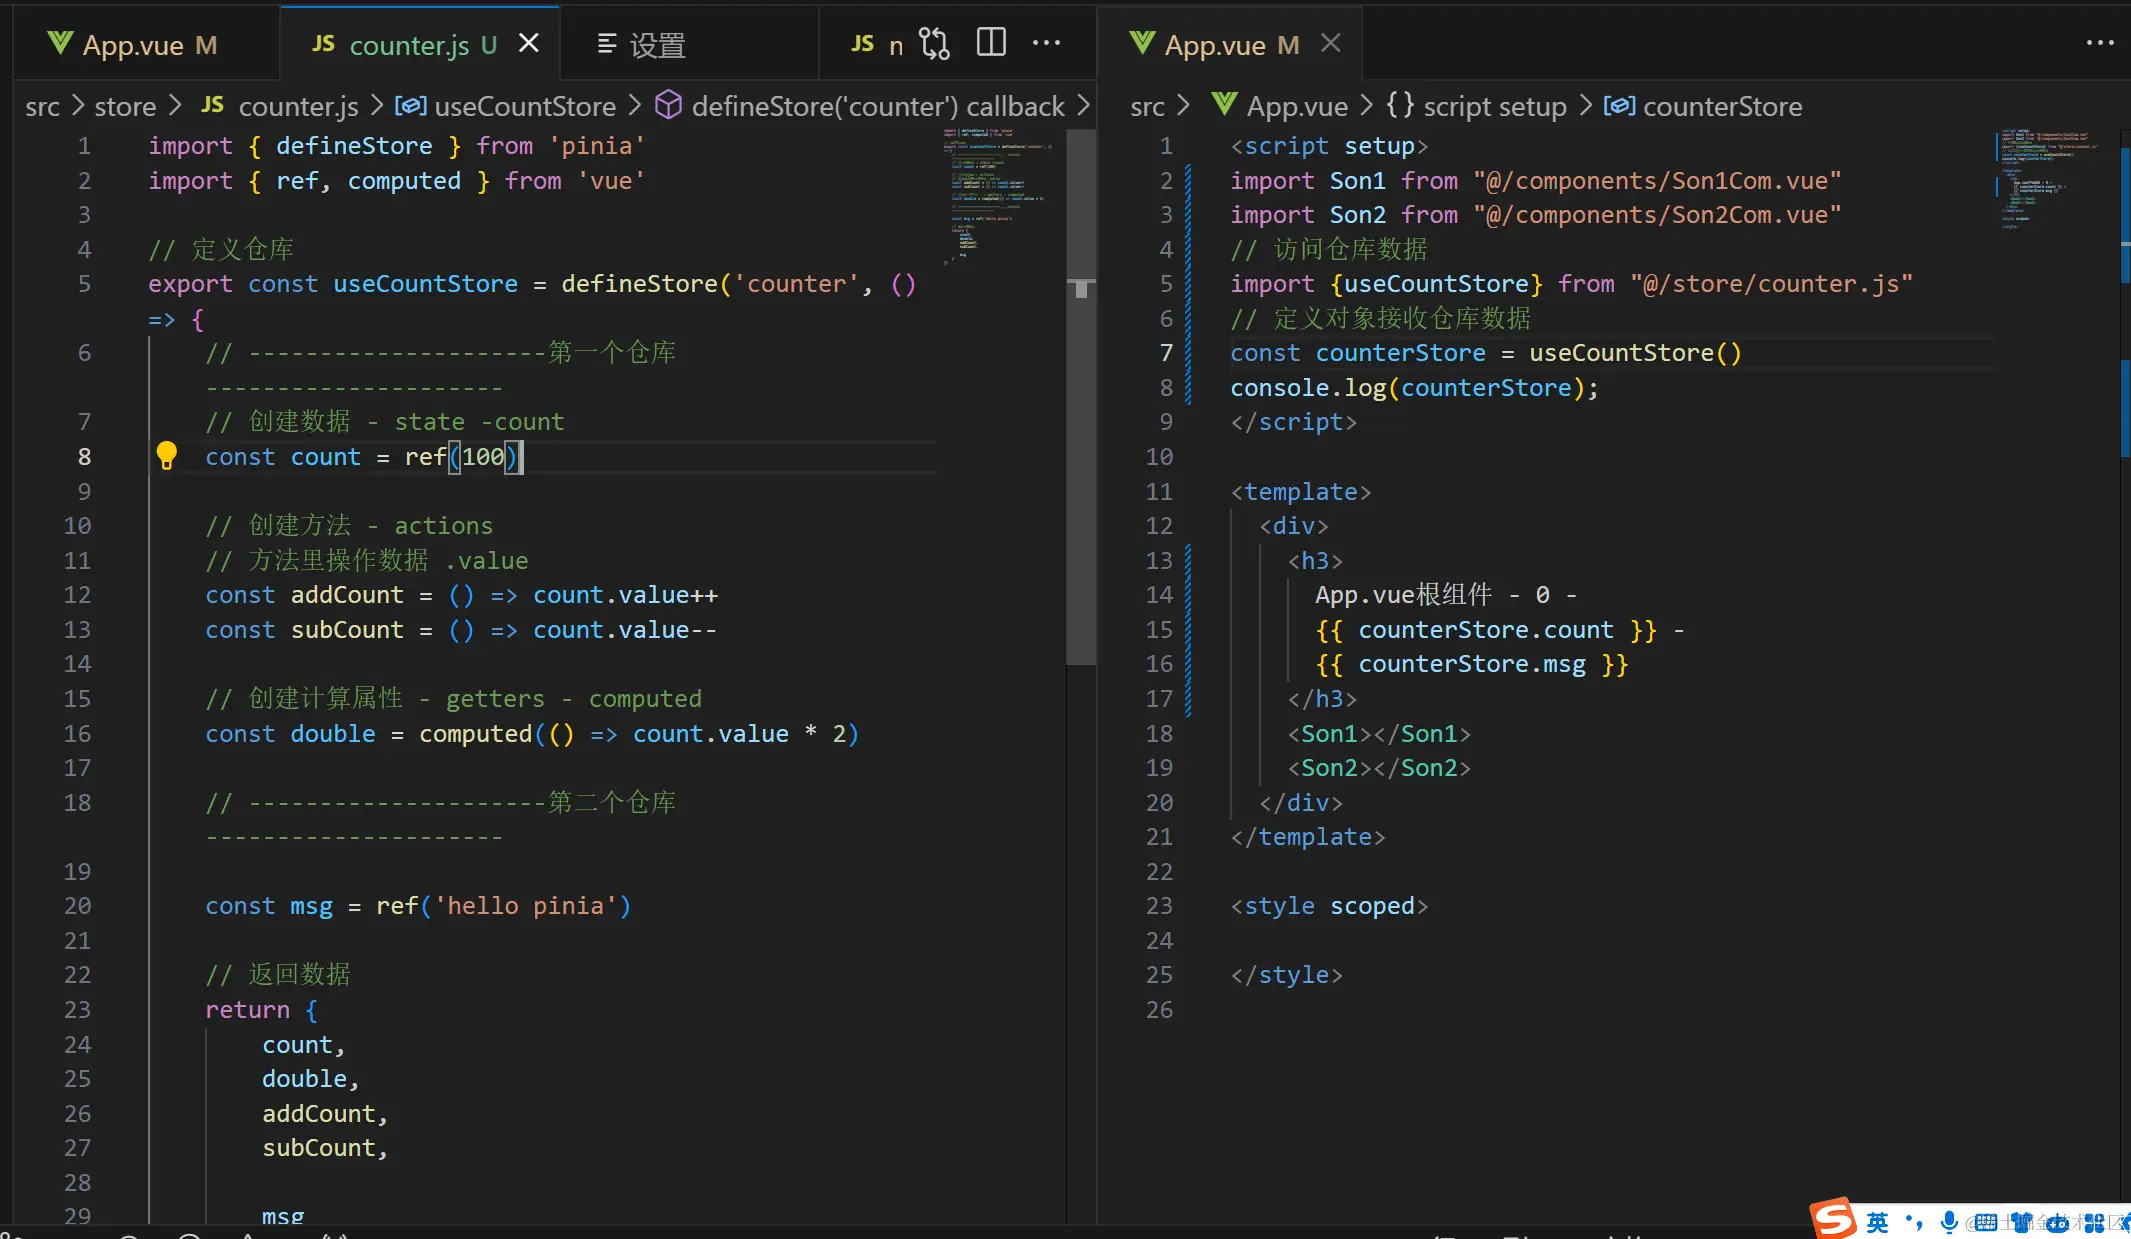Click subCount declaration on line 13

click(x=347, y=629)
